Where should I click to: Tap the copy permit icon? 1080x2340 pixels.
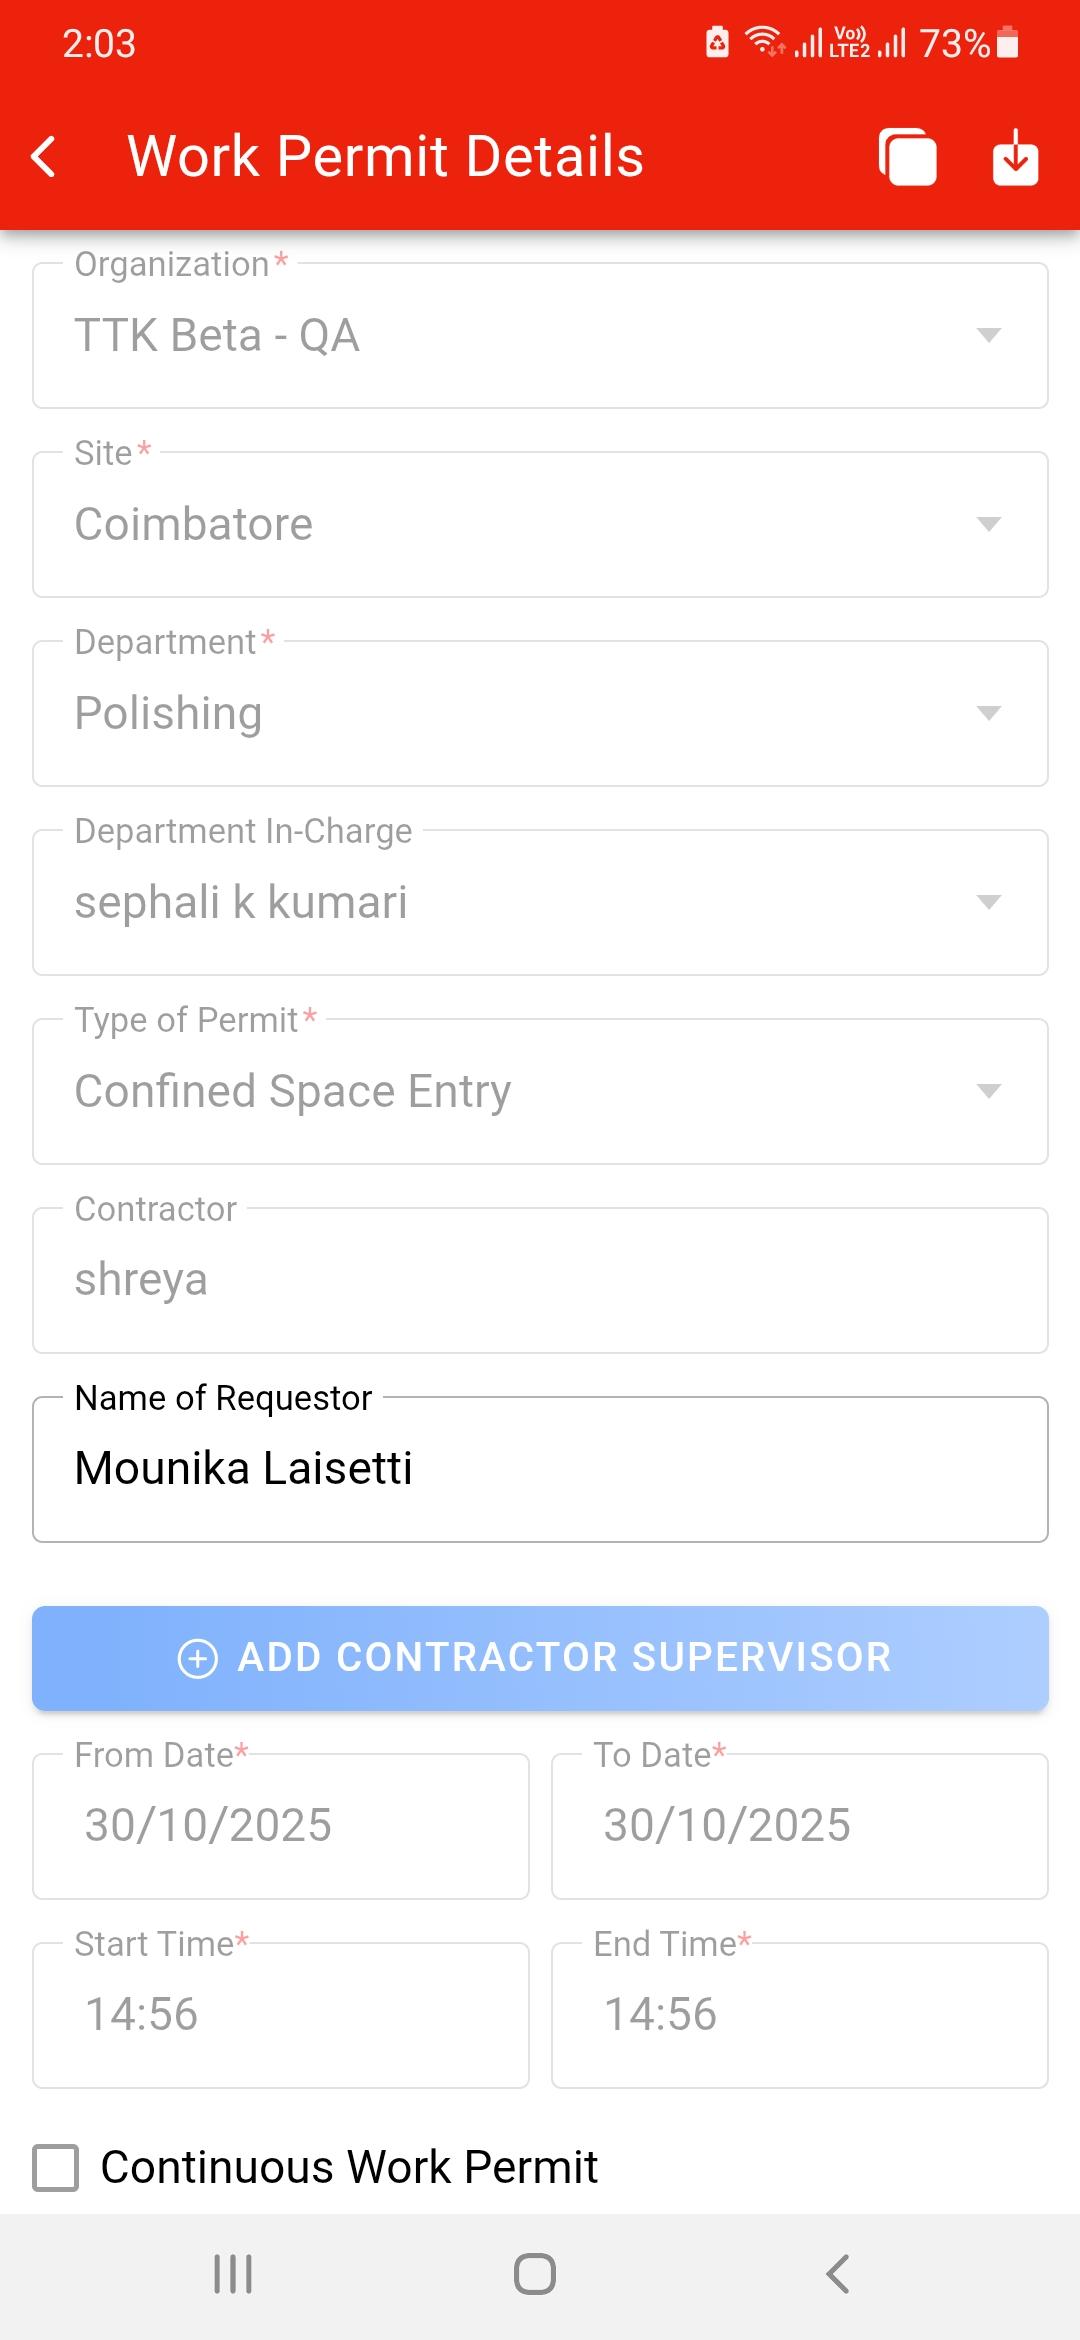point(907,157)
